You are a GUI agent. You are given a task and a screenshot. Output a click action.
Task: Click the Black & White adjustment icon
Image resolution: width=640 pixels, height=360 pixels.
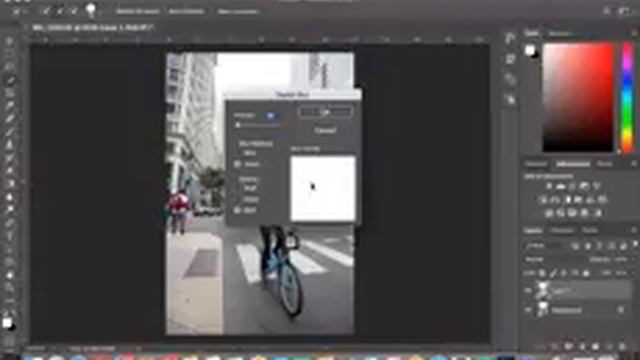[567, 200]
